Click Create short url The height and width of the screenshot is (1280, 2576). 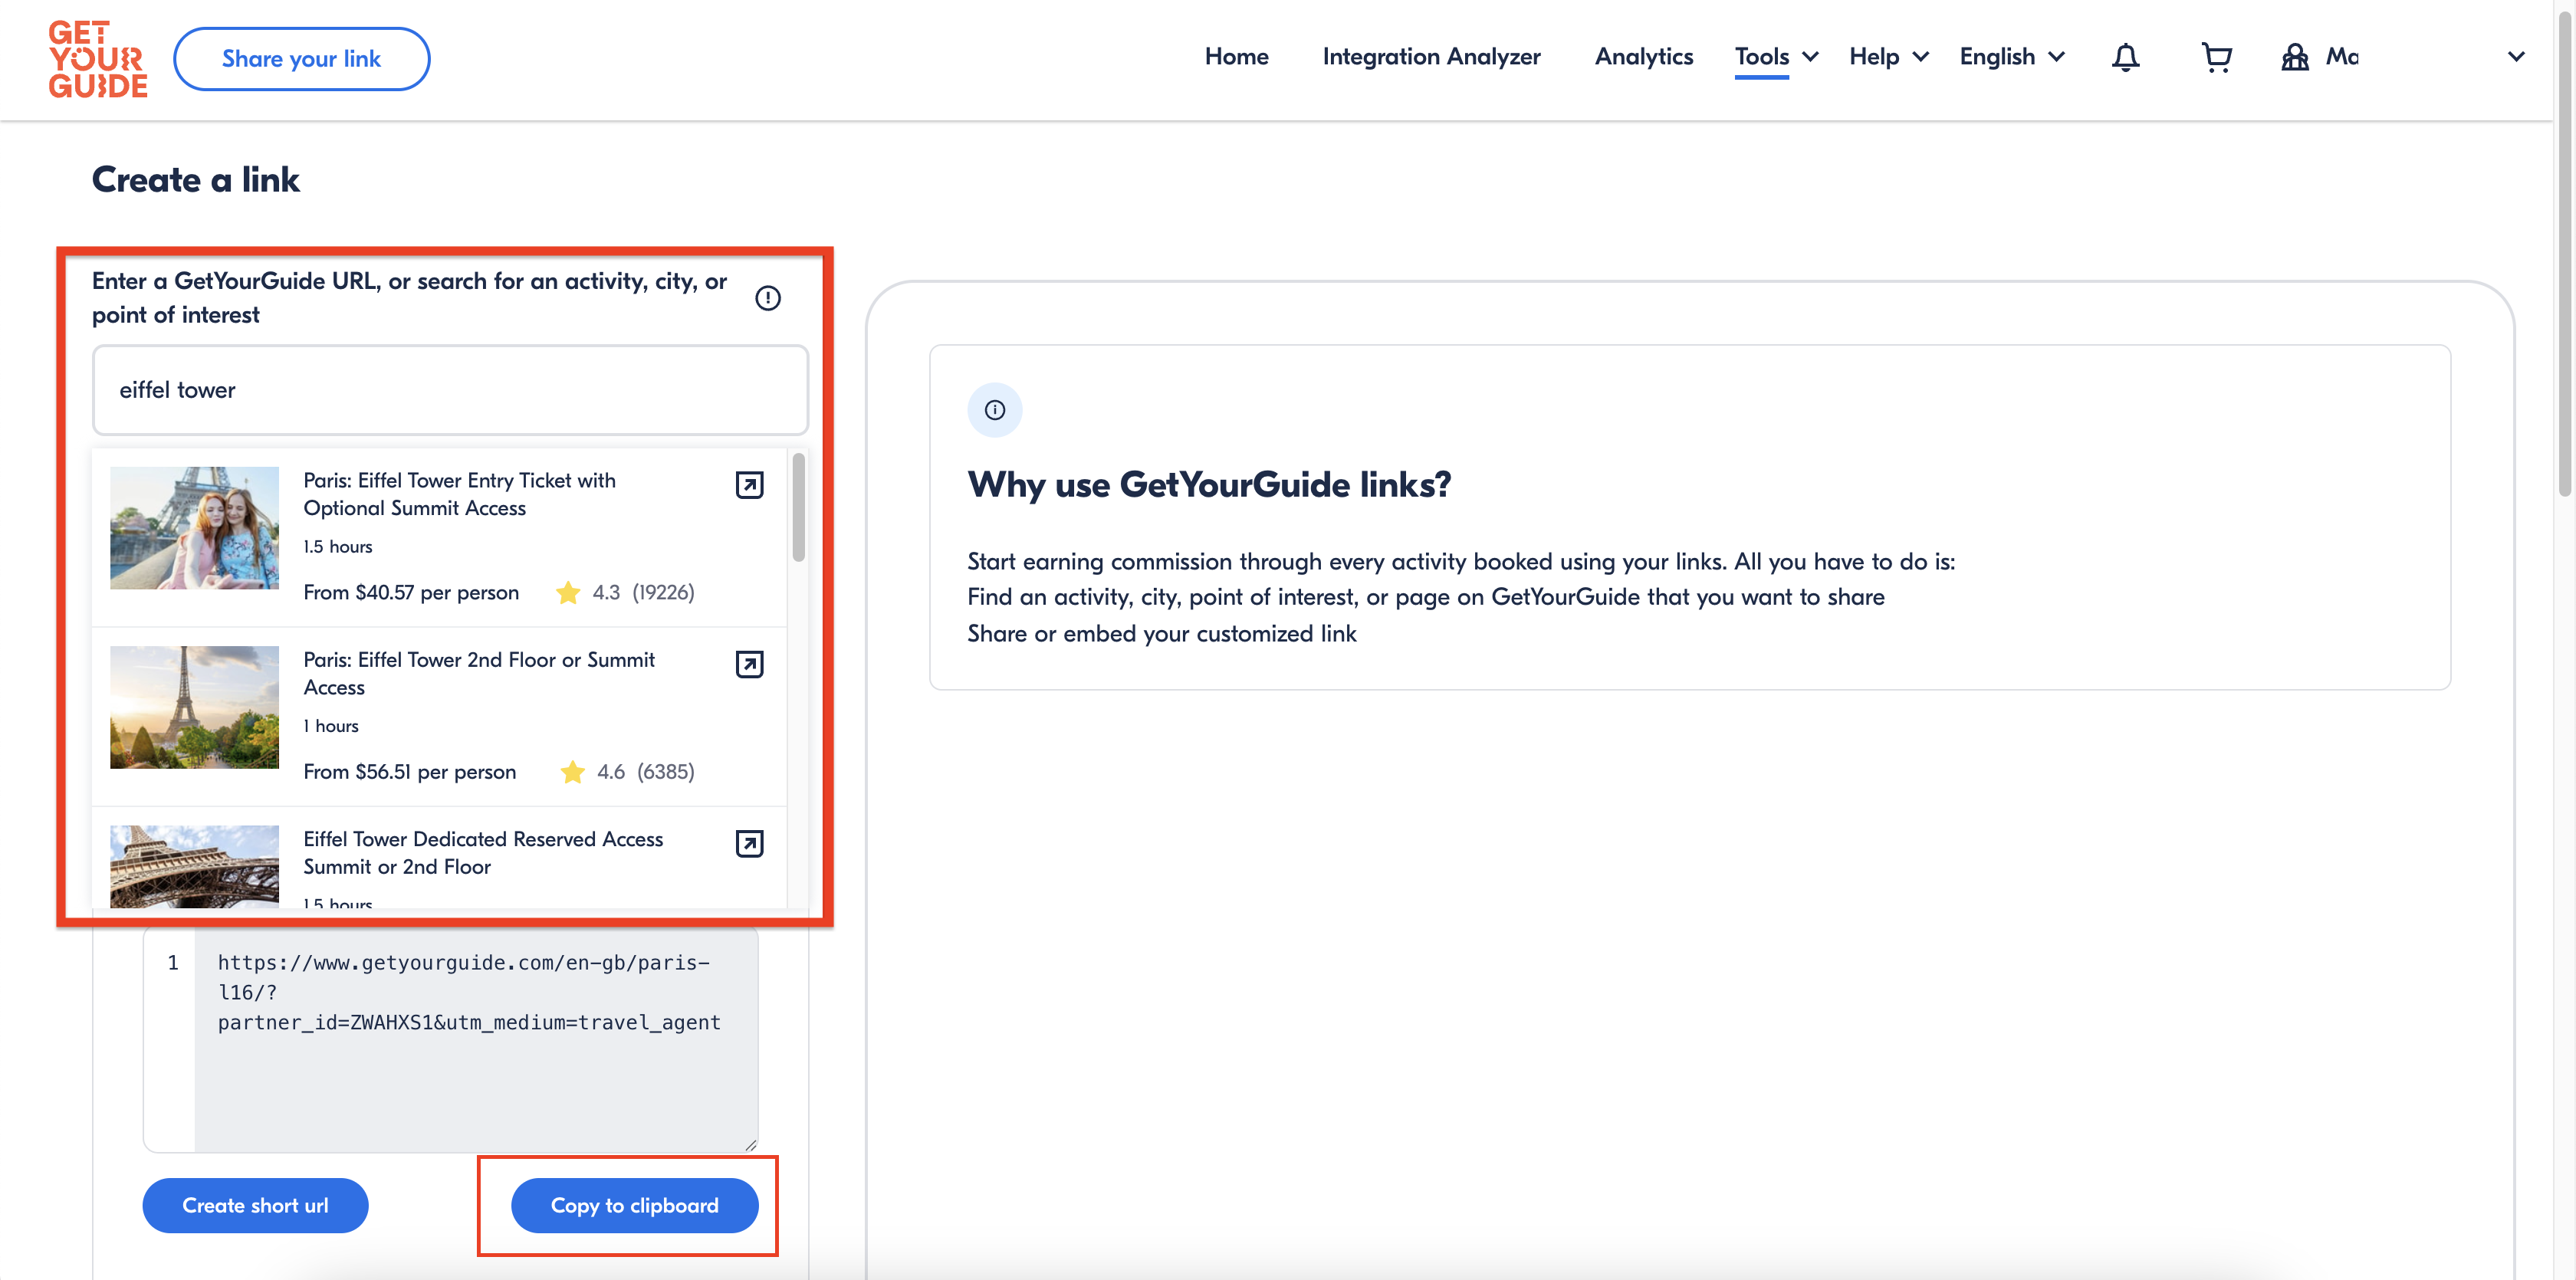click(x=255, y=1205)
